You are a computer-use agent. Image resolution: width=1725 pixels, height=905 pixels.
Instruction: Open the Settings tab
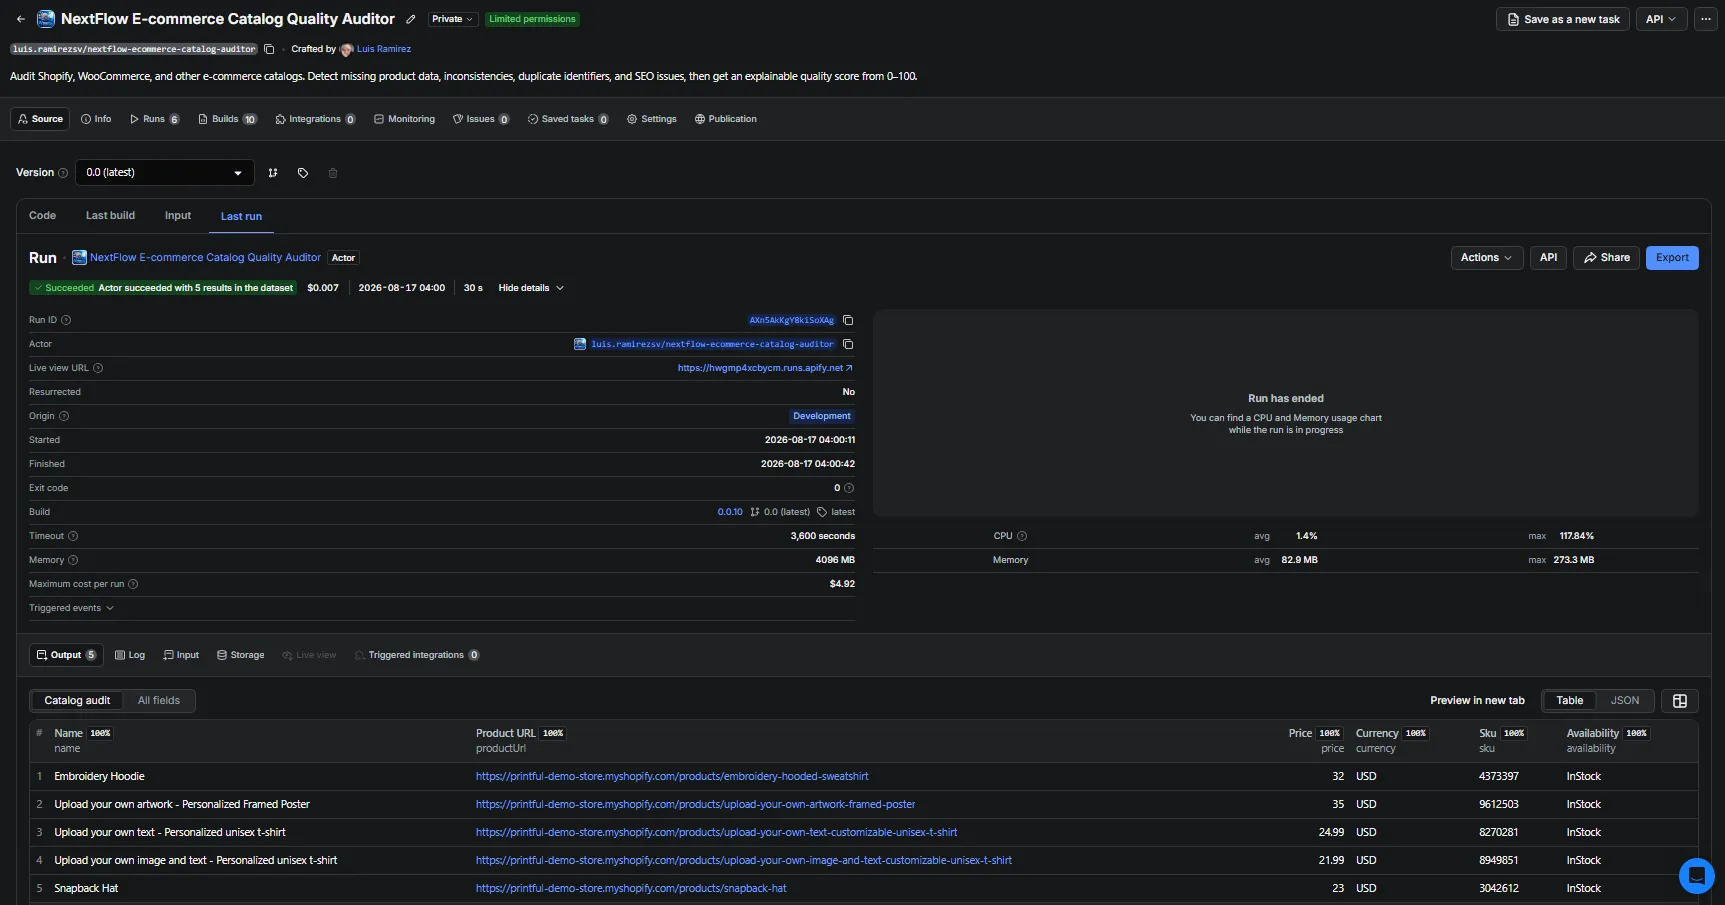point(651,119)
